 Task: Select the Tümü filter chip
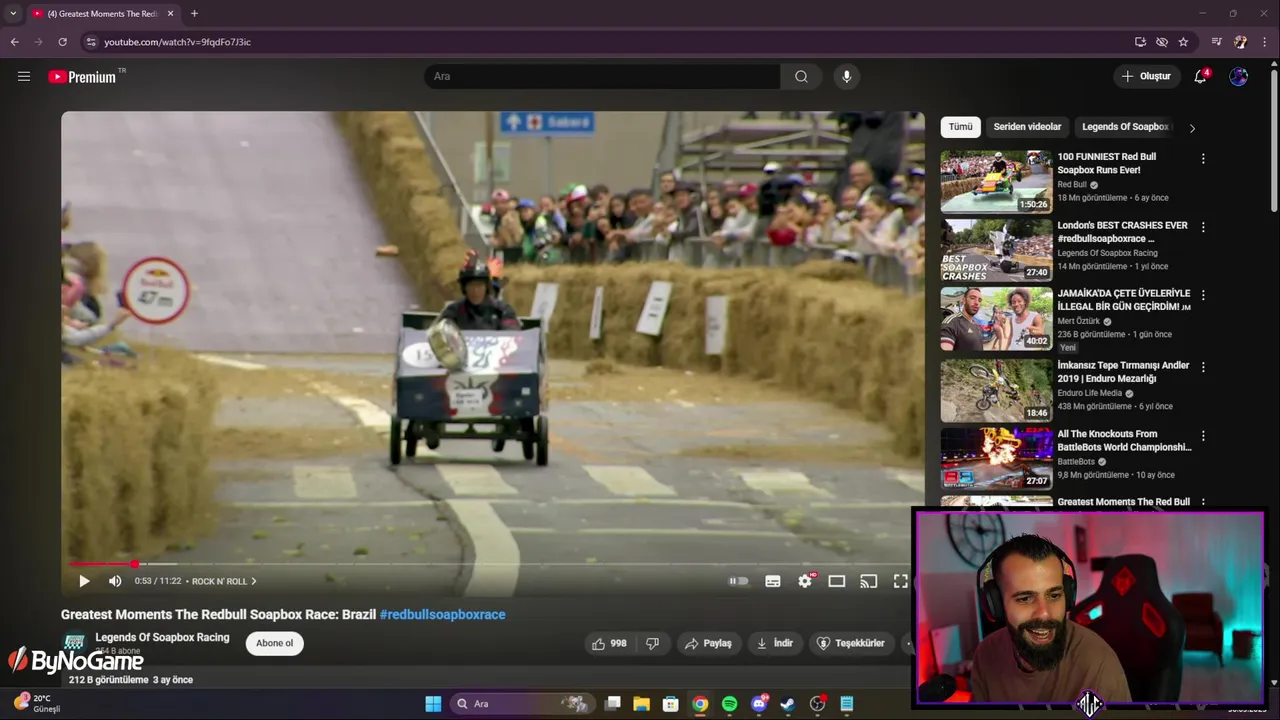960,127
